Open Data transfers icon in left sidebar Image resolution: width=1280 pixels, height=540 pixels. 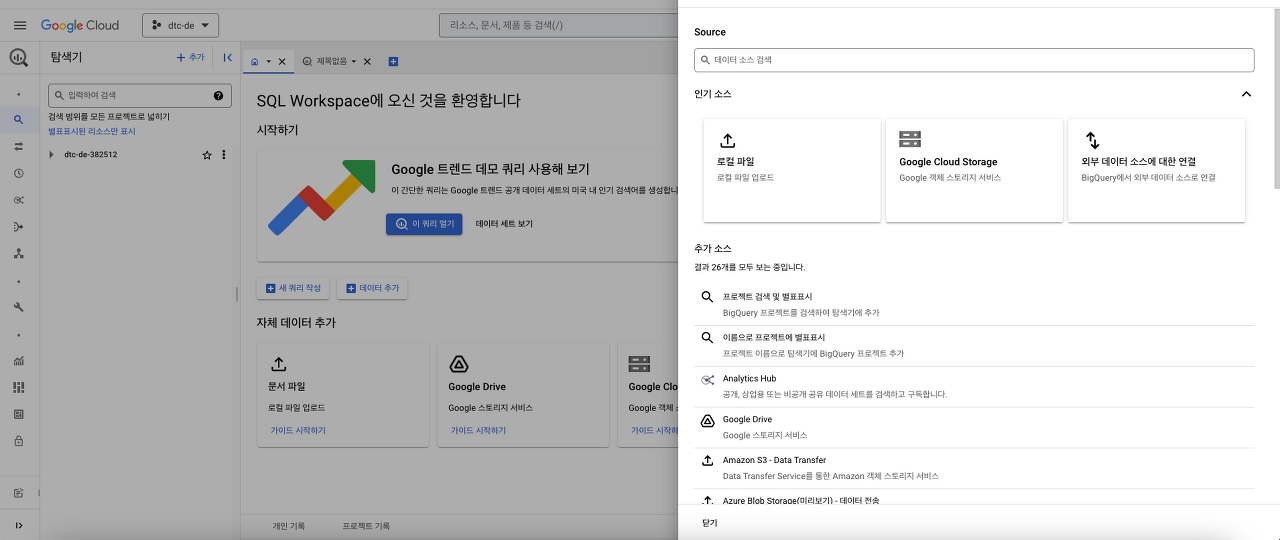19,146
